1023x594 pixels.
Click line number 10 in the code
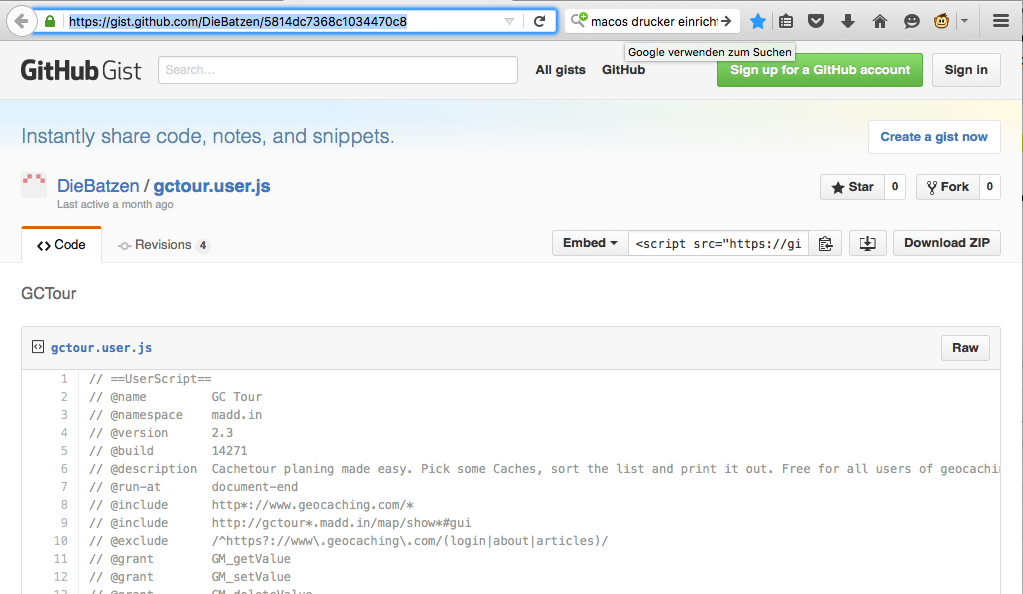click(61, 540)
